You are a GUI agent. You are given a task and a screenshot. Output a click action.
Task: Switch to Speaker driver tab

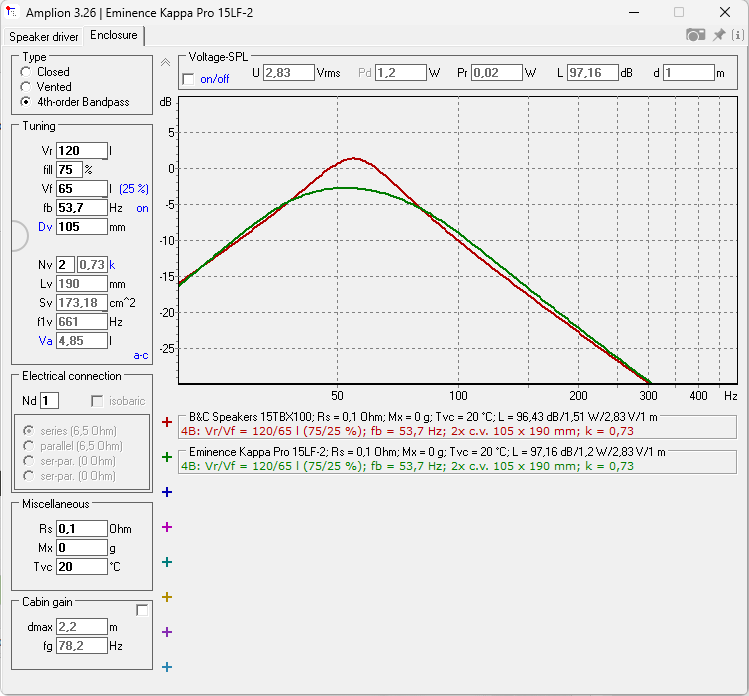(x=43, y=37)
